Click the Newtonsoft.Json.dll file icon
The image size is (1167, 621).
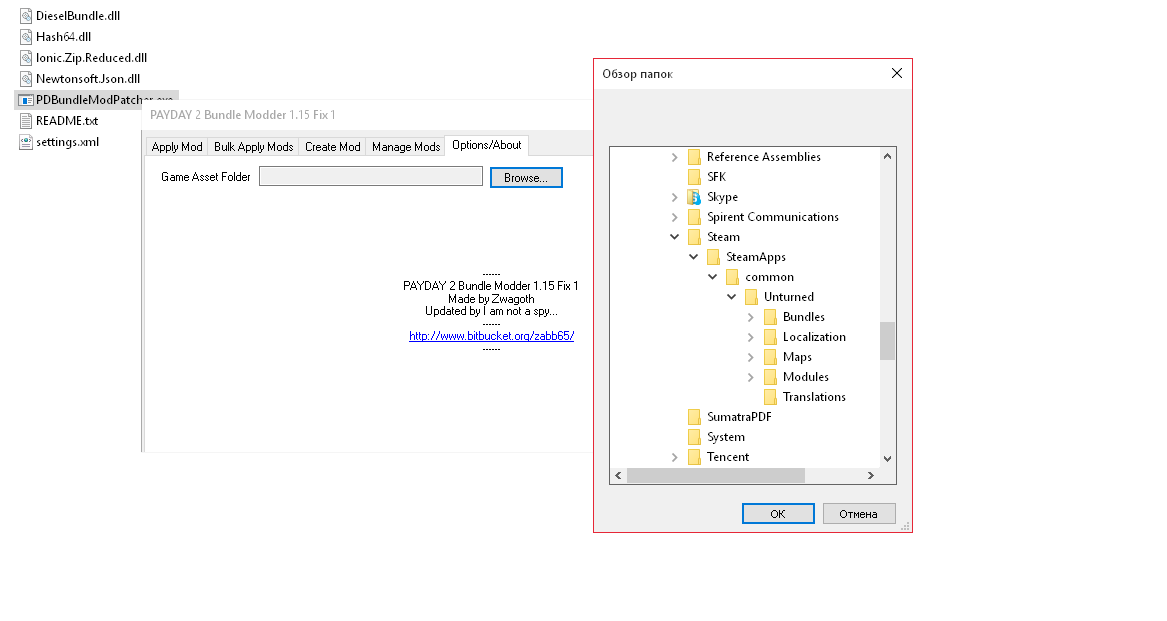point(26,78)
